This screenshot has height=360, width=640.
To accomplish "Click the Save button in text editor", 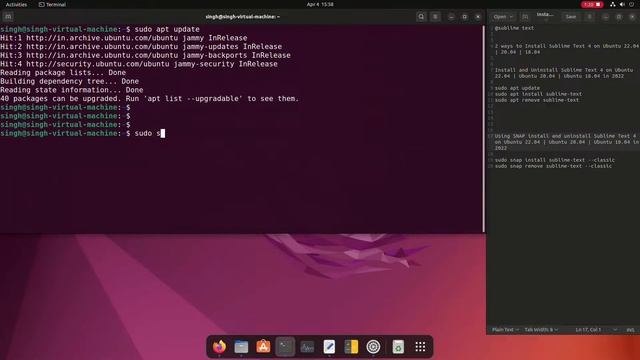I will tap(571, 17).
